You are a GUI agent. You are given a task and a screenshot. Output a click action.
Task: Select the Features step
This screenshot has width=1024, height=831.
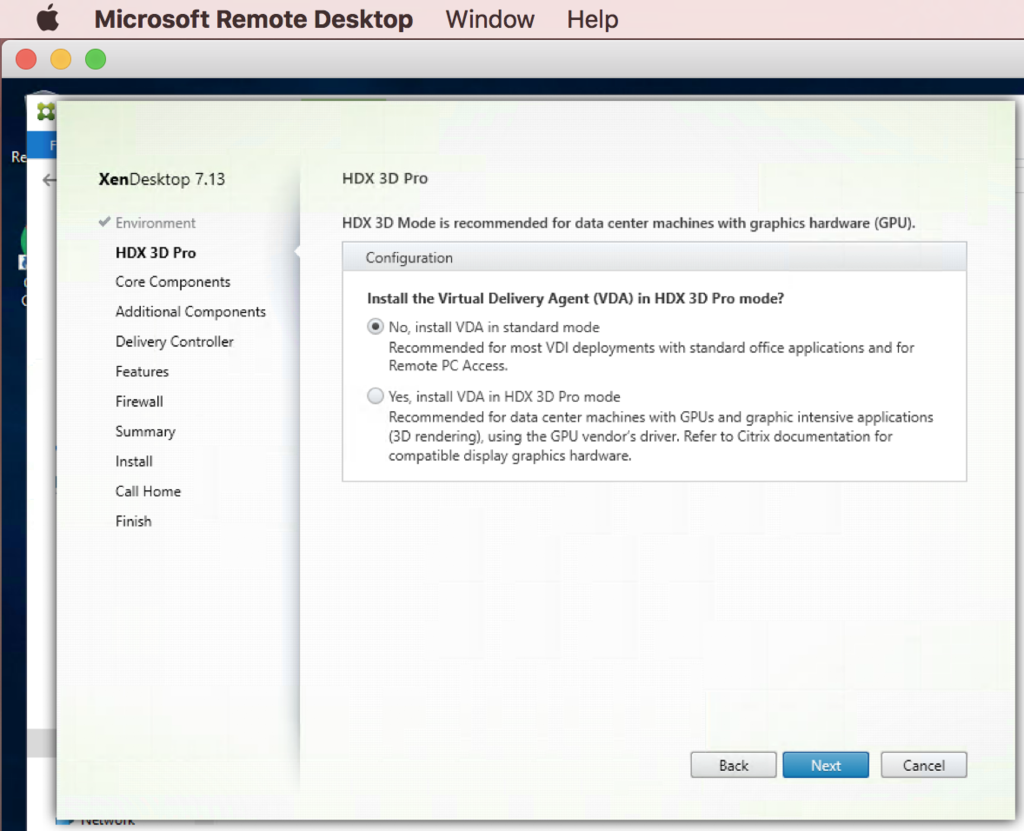point(142,372)
